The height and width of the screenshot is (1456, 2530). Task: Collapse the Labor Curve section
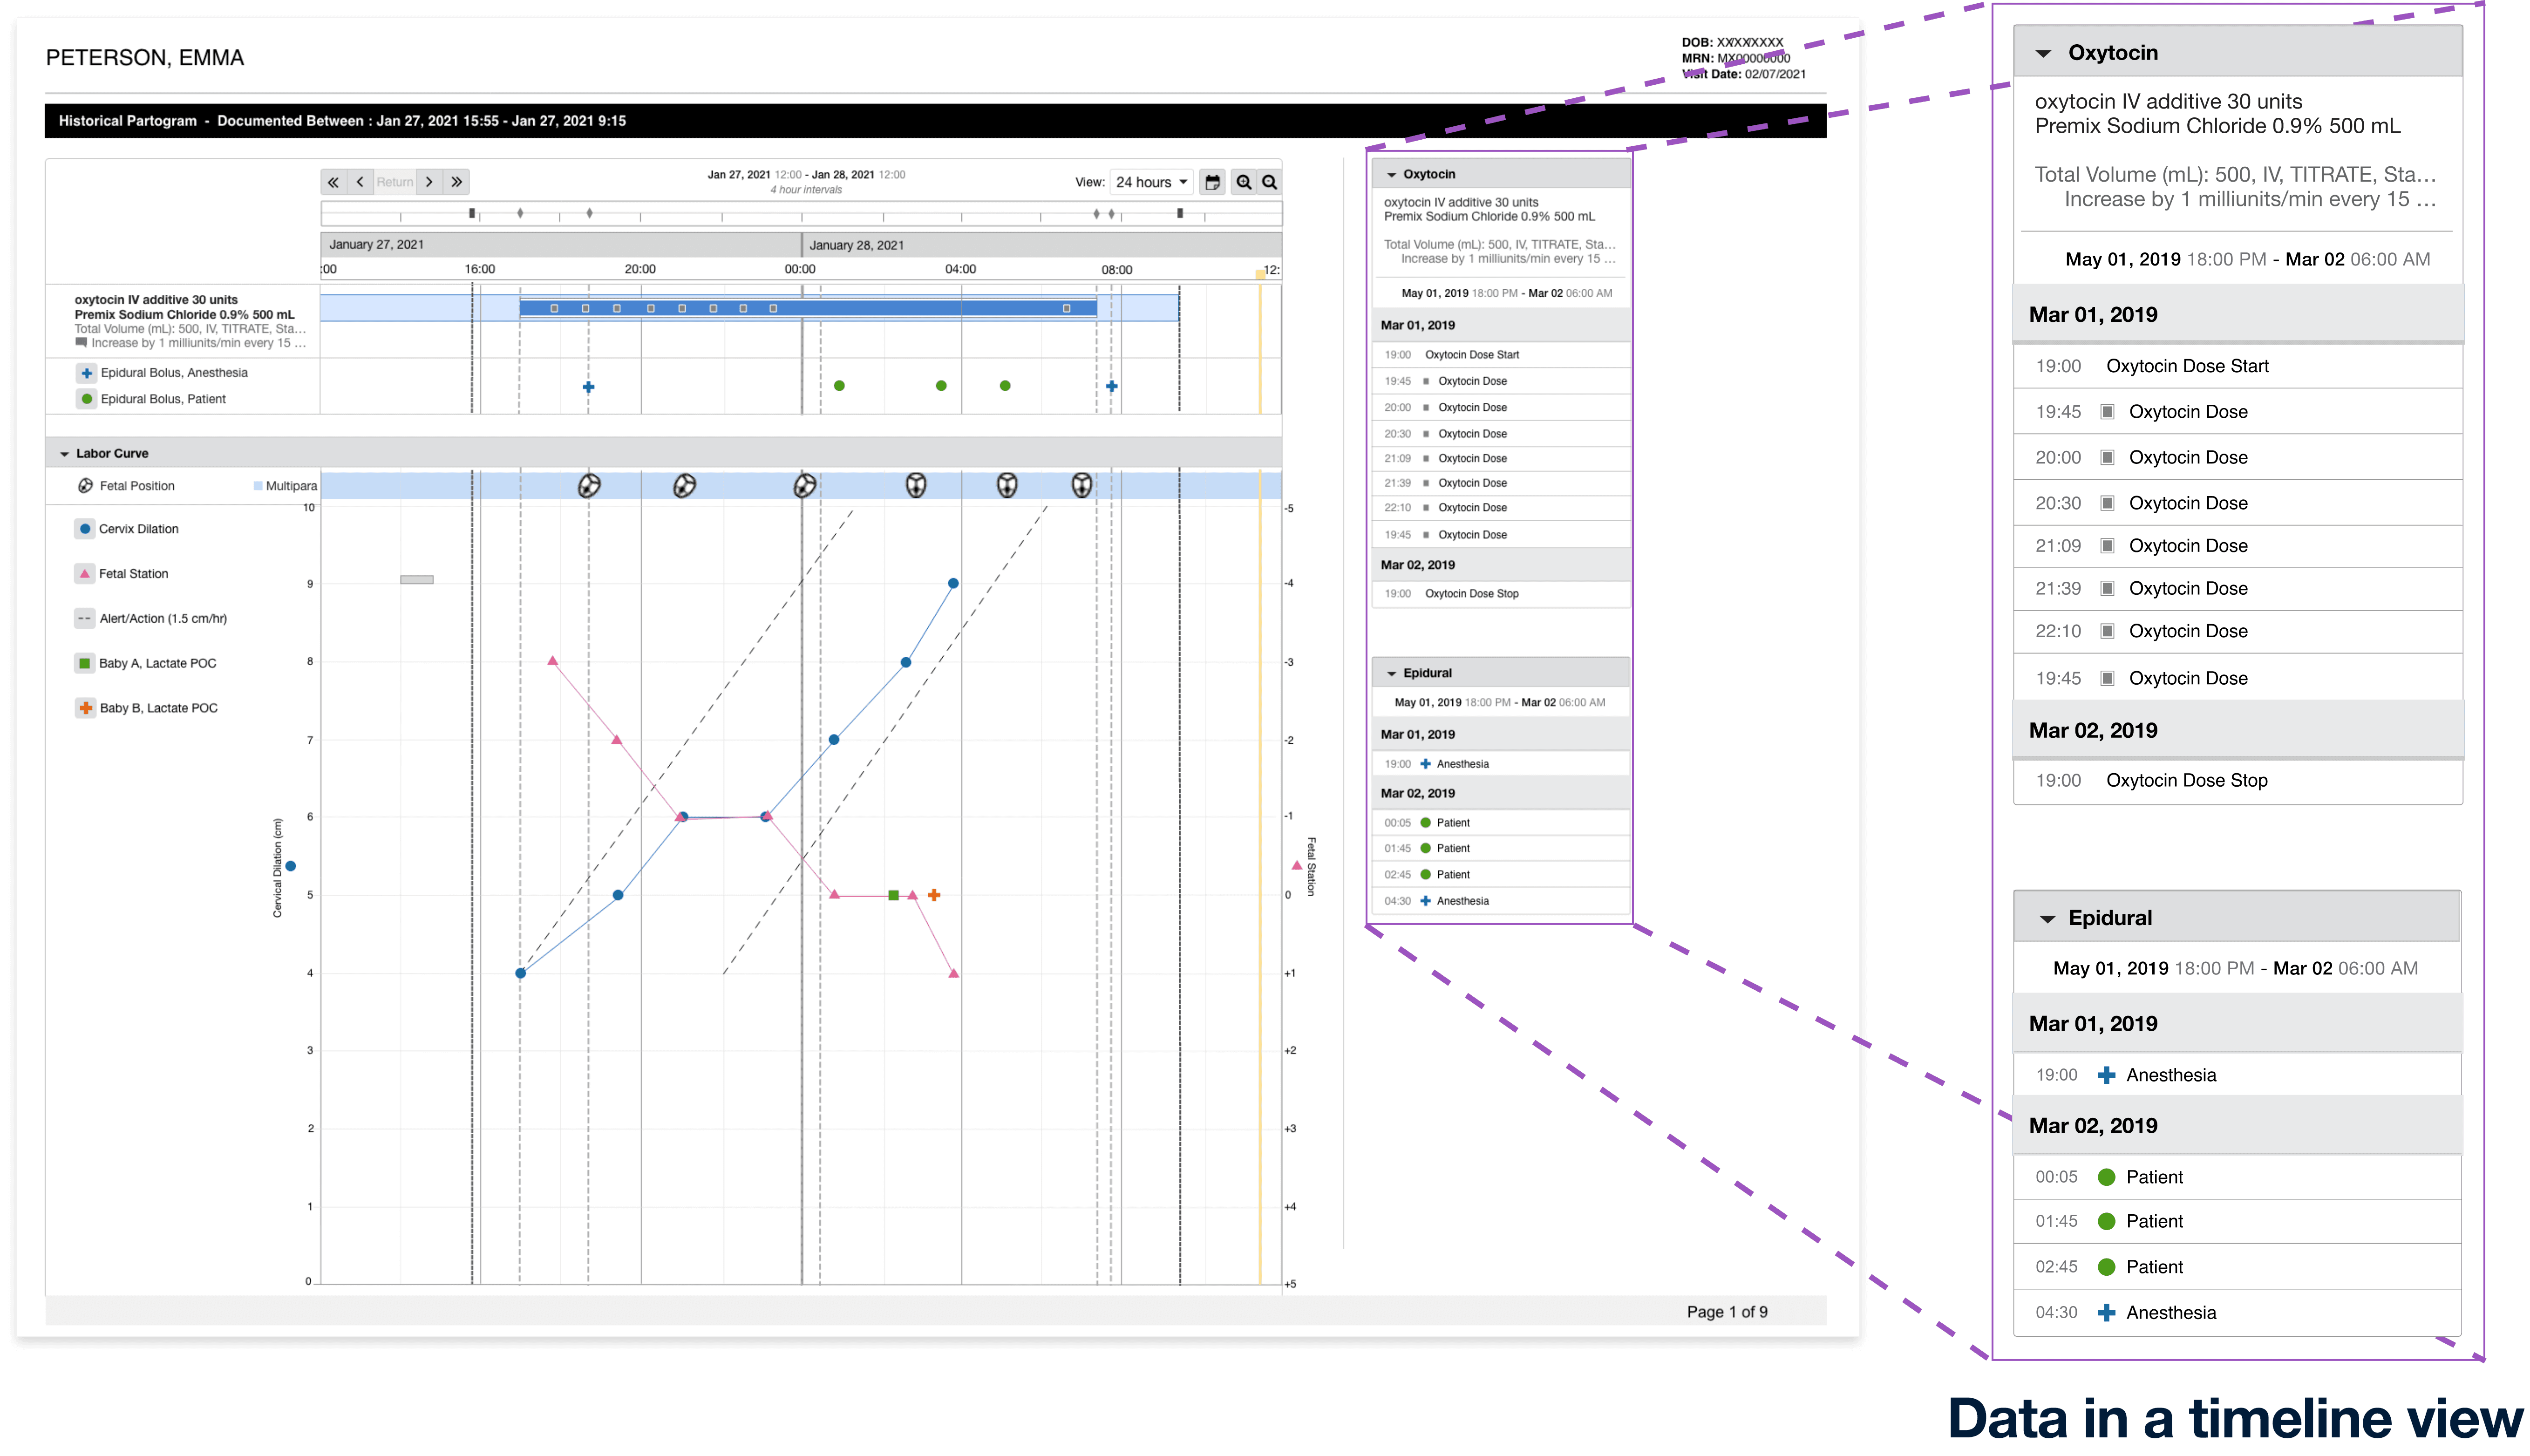65,454
